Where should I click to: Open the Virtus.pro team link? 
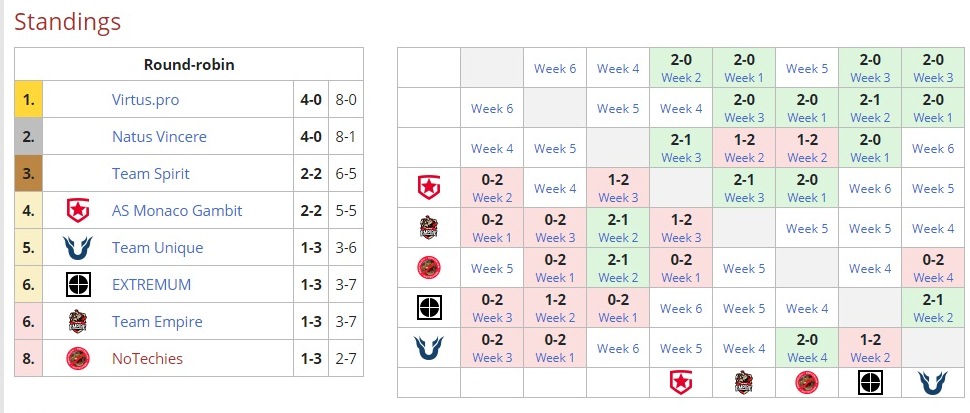(151, 100)
